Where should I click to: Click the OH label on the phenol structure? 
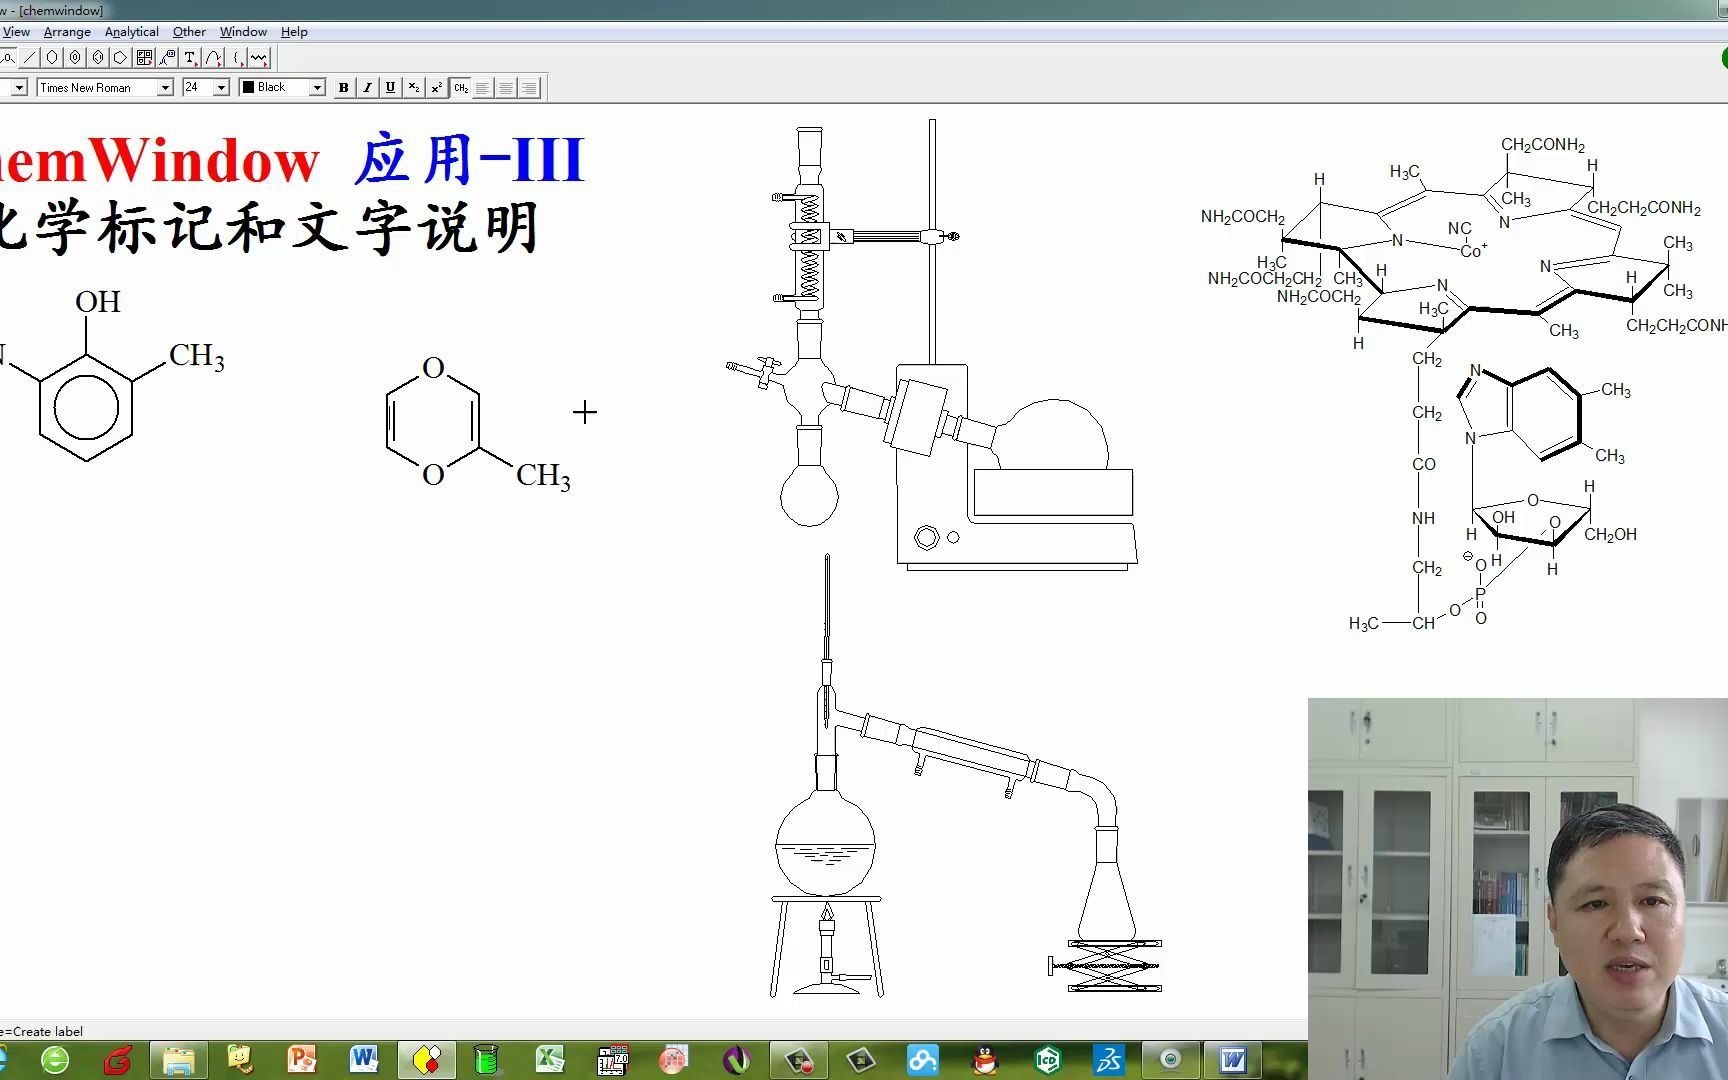point(98,301)
